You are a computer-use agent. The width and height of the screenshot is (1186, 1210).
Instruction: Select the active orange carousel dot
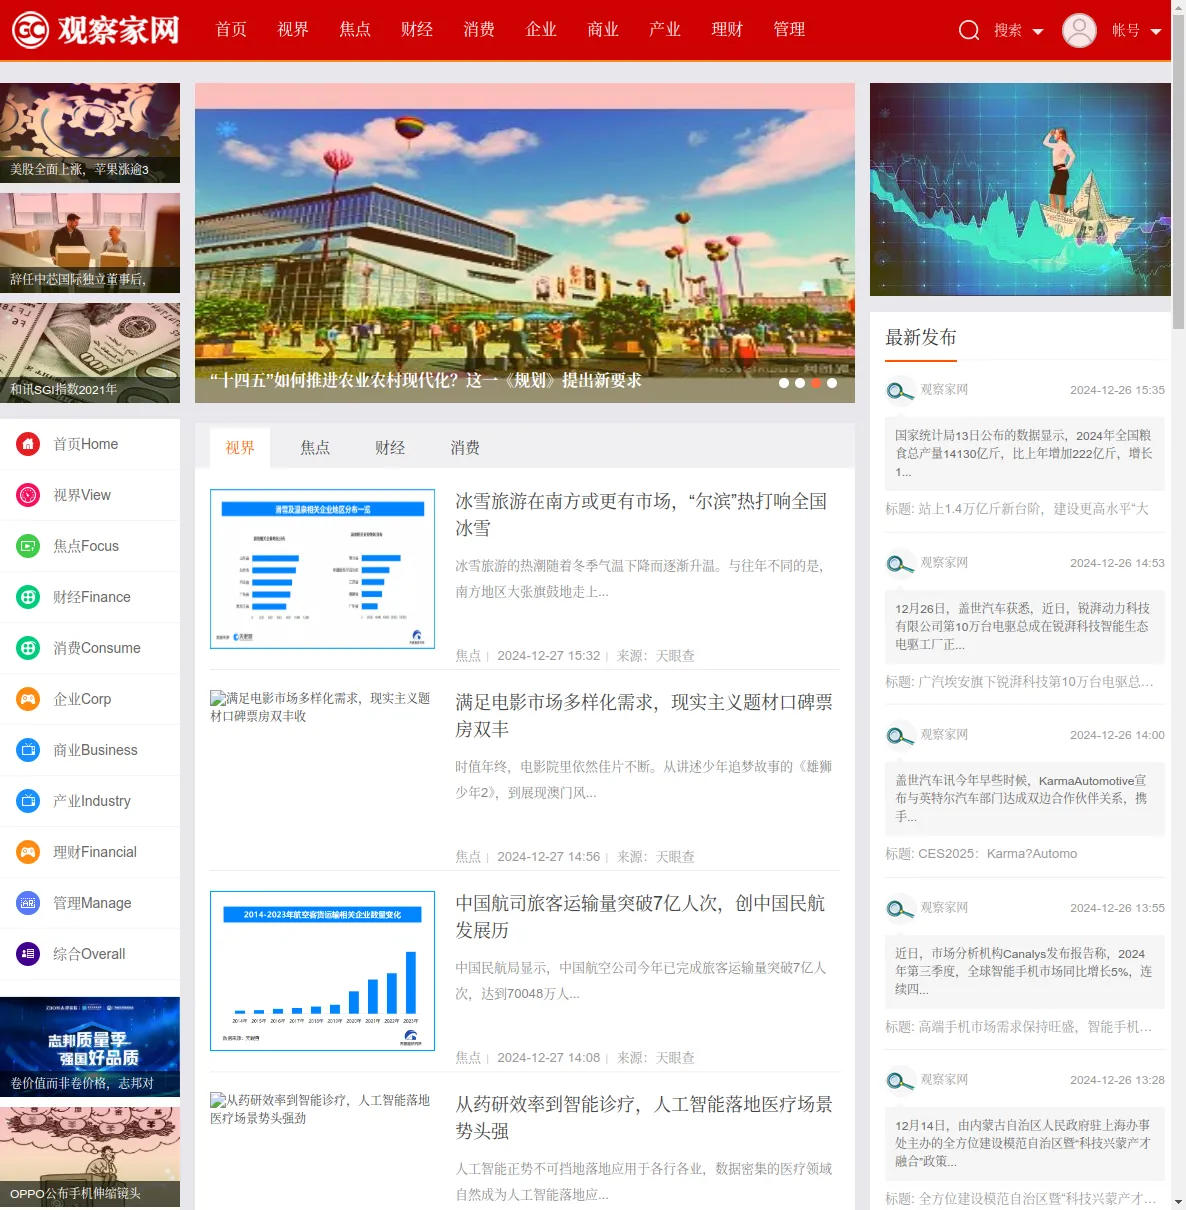[816, 383]
